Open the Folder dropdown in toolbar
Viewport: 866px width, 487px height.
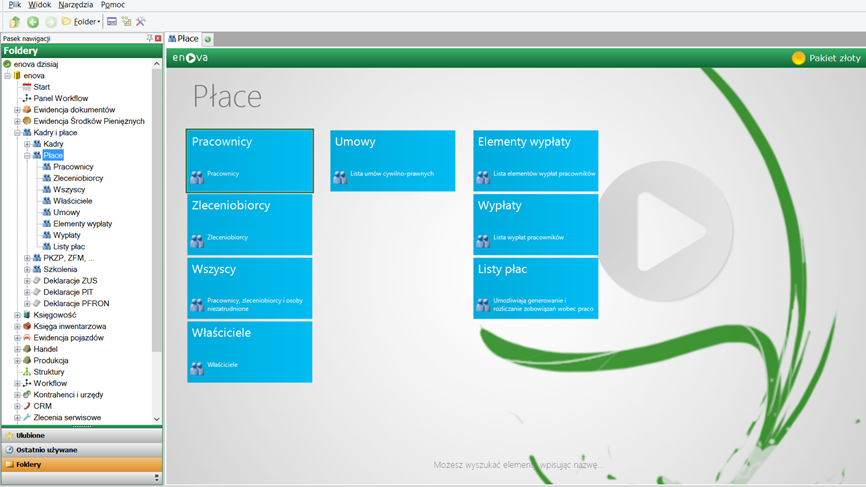pyautogui.click(x=81, y=22)
